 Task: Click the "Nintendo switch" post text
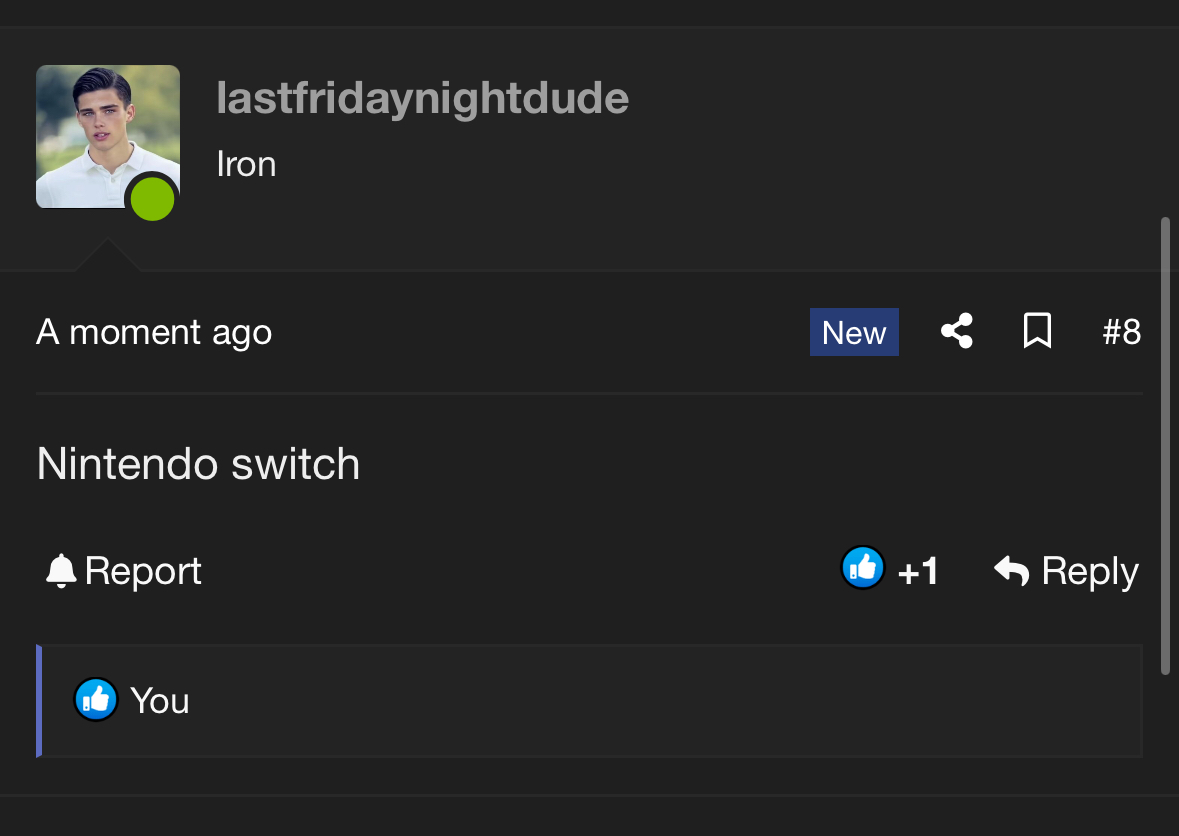point(198,464)
